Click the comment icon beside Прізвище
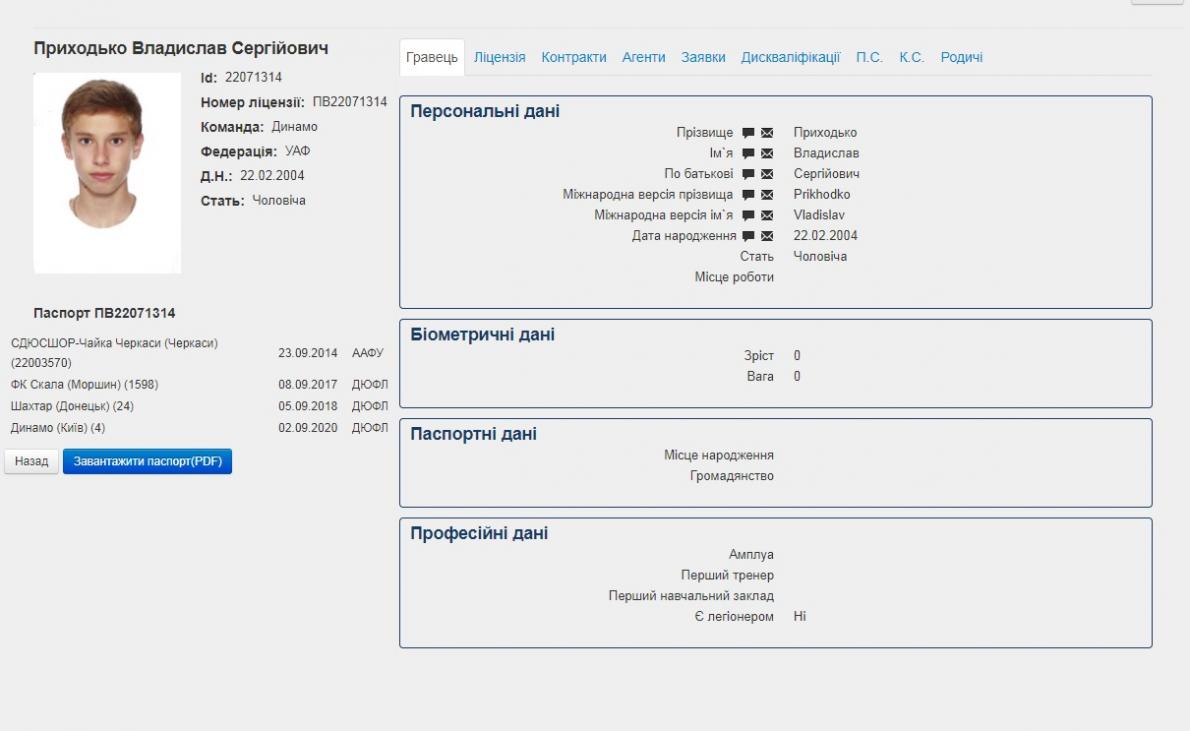 click(748, 133)
